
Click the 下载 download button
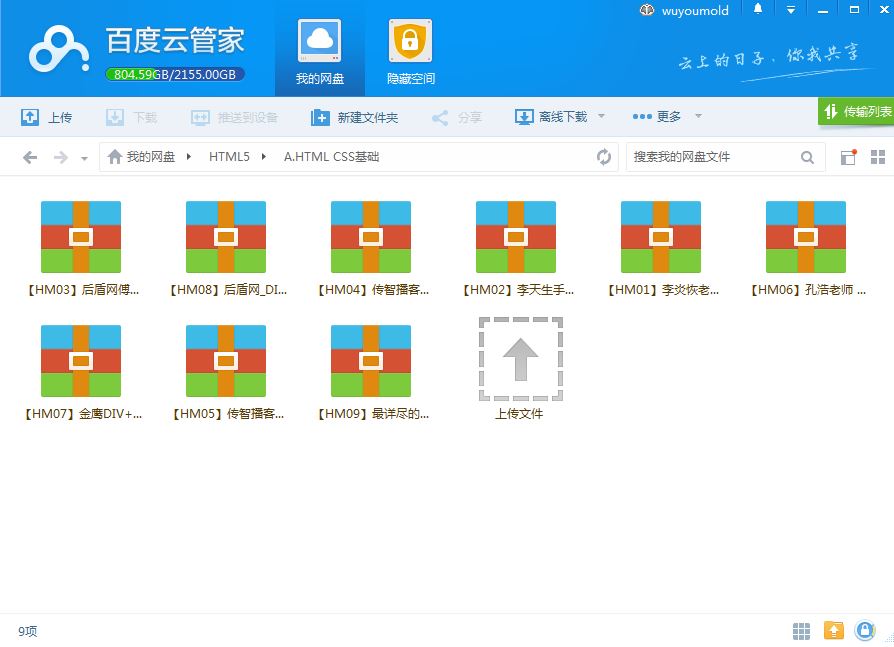click(x=132, y=117)
